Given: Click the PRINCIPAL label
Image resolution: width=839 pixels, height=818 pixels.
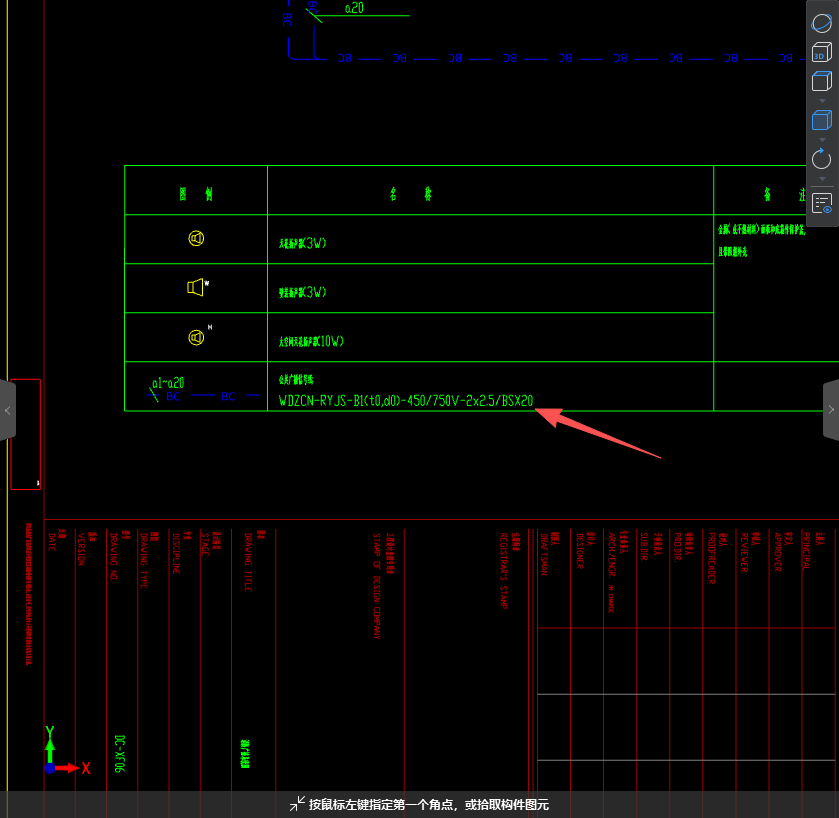Looking at the screenshot, I should (806, 552).
